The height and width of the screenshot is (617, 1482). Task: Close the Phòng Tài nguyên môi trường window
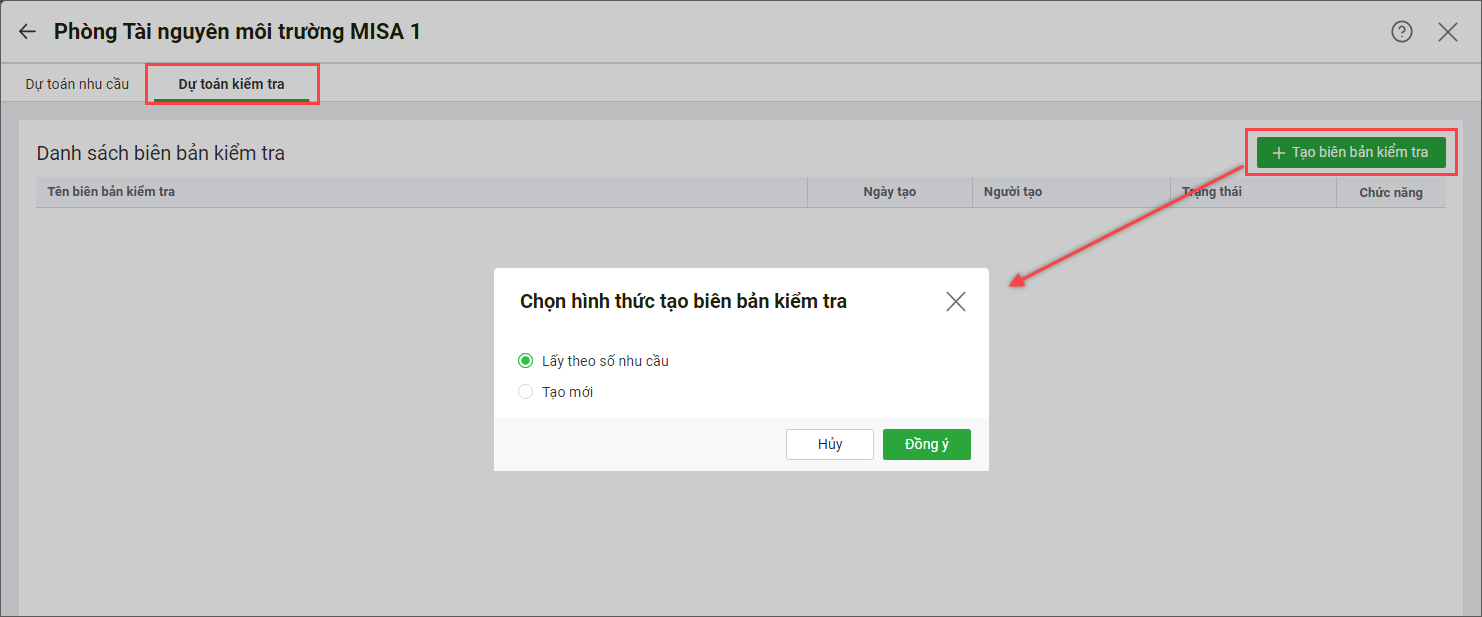[1447, 32]
